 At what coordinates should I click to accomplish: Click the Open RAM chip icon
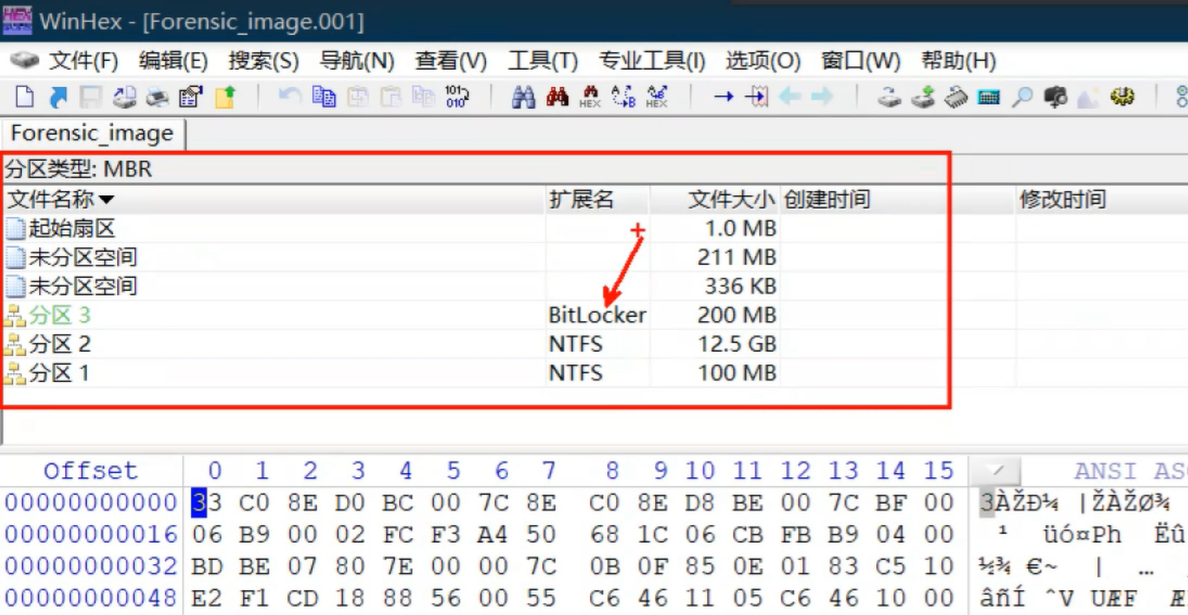tap(955, 97)
